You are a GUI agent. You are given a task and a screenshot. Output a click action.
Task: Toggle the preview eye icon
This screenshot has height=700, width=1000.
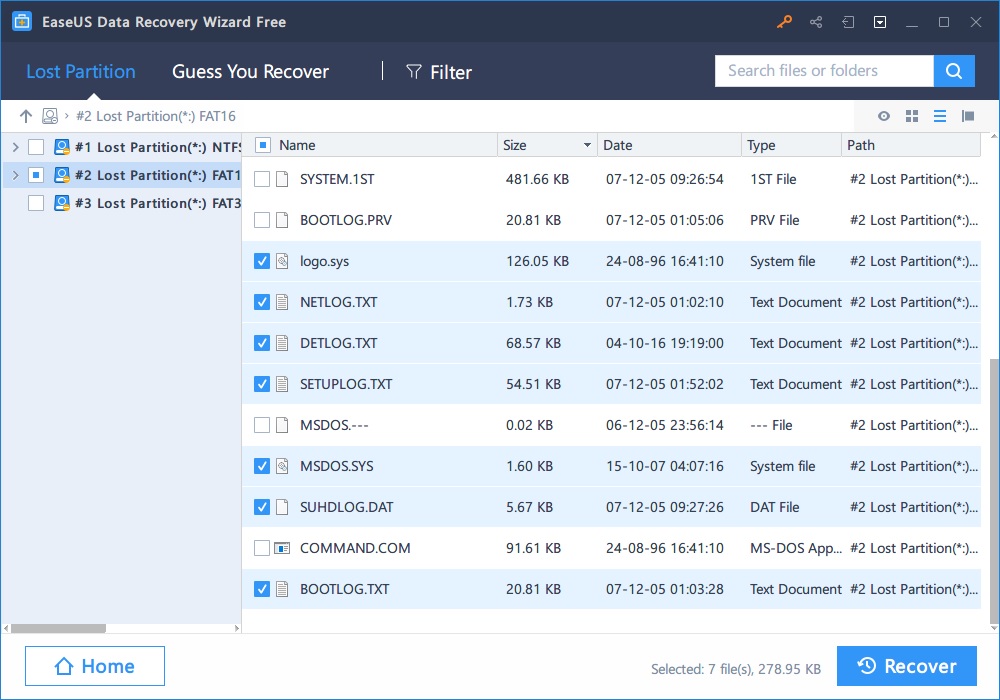[x=883, y=116]
